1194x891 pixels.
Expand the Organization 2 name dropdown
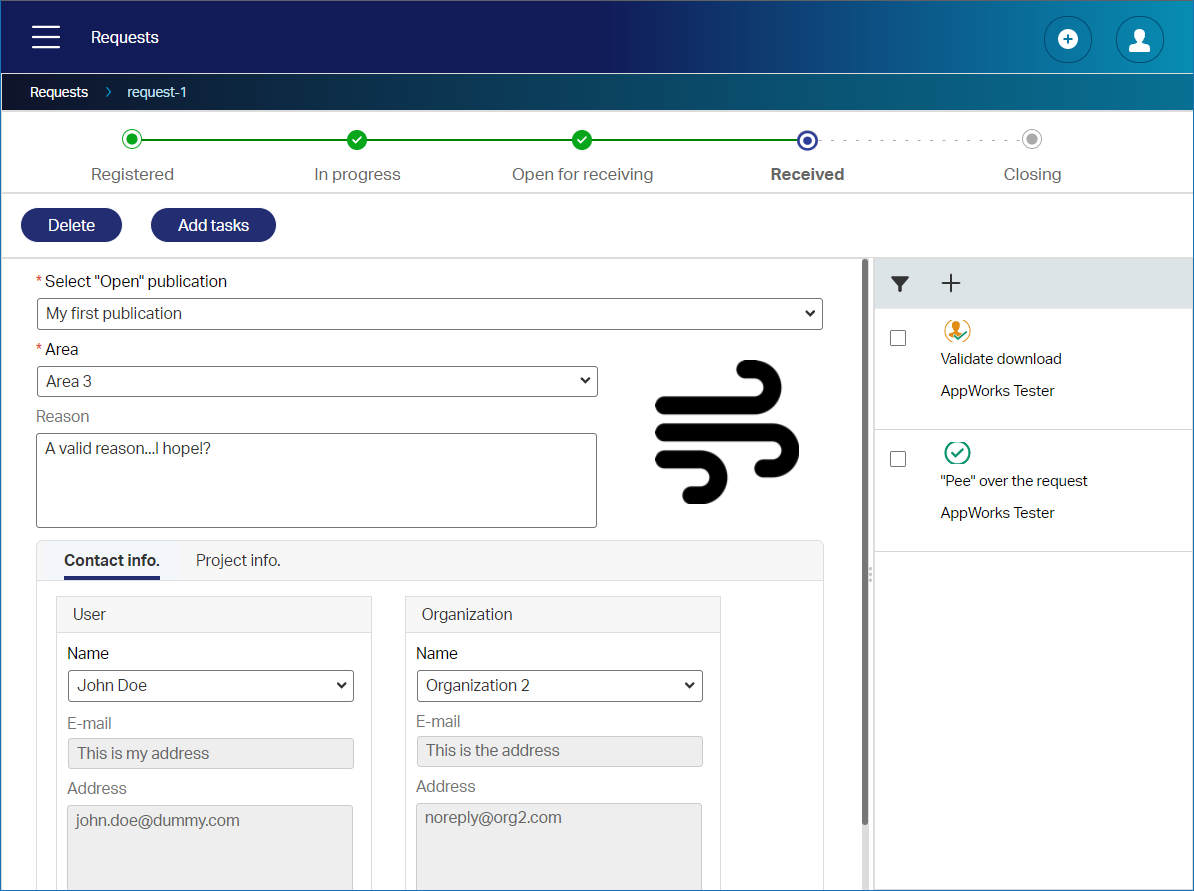[x=559, y=686]
